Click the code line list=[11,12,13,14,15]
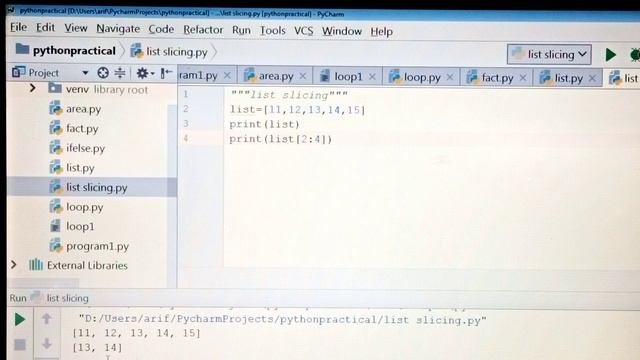This screenshot has height=360, width=640. click(298, 110)
